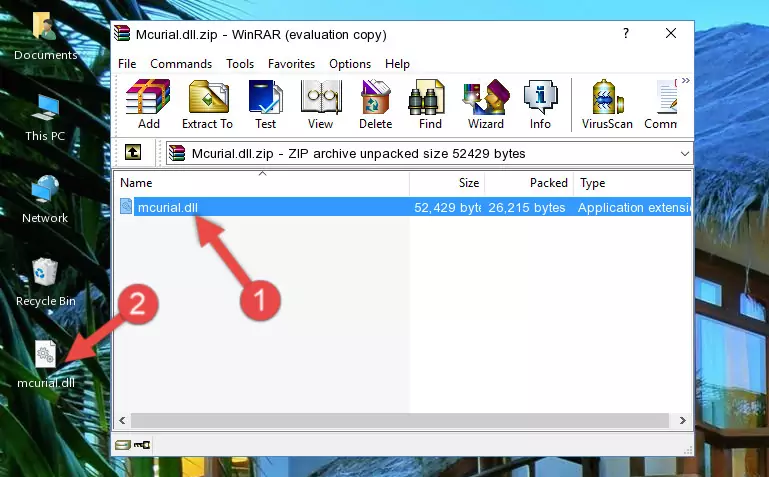Screen dimensions: 769x477
Task: Sort list by Size column
Action: 447,183
